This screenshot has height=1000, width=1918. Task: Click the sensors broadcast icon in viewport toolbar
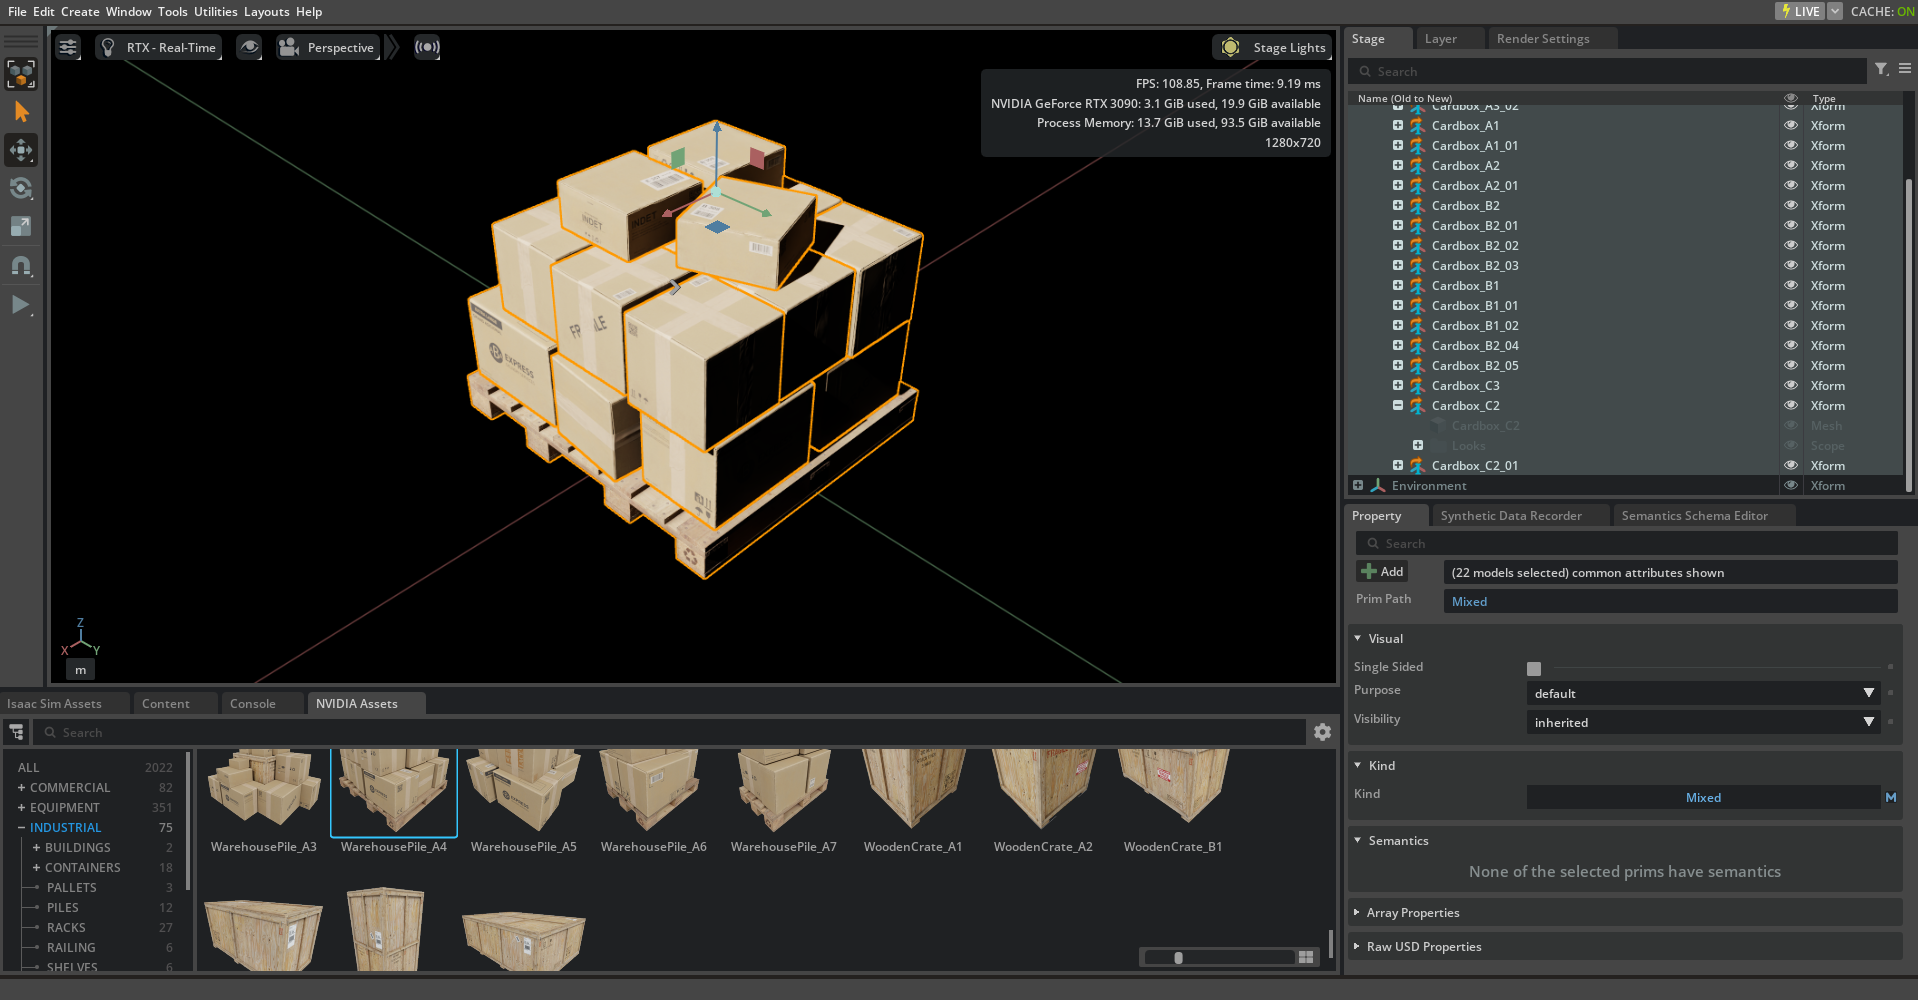[427, 47]
